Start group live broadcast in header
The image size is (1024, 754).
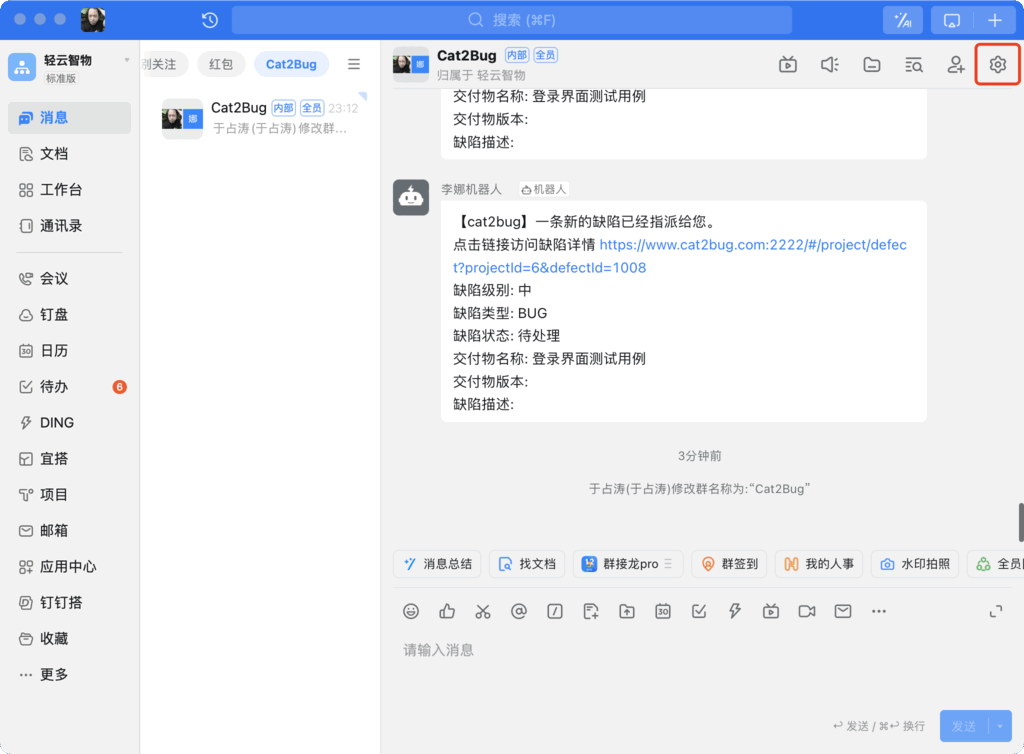pyautogui.click(x=788, y=65)
